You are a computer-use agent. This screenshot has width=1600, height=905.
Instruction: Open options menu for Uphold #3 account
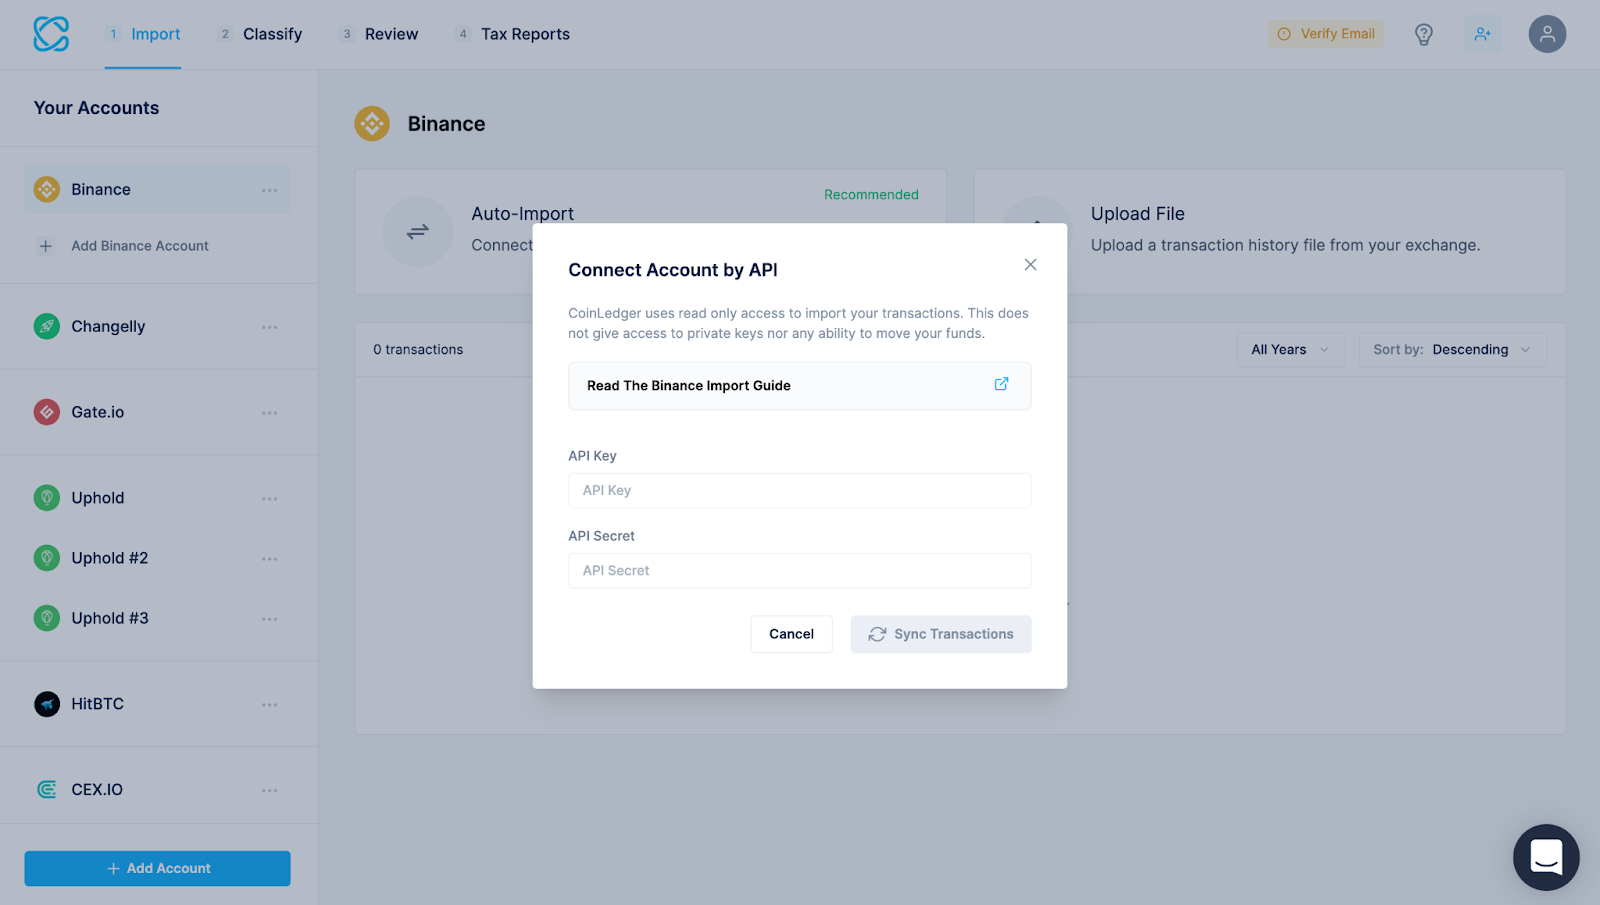pos(270,619)
